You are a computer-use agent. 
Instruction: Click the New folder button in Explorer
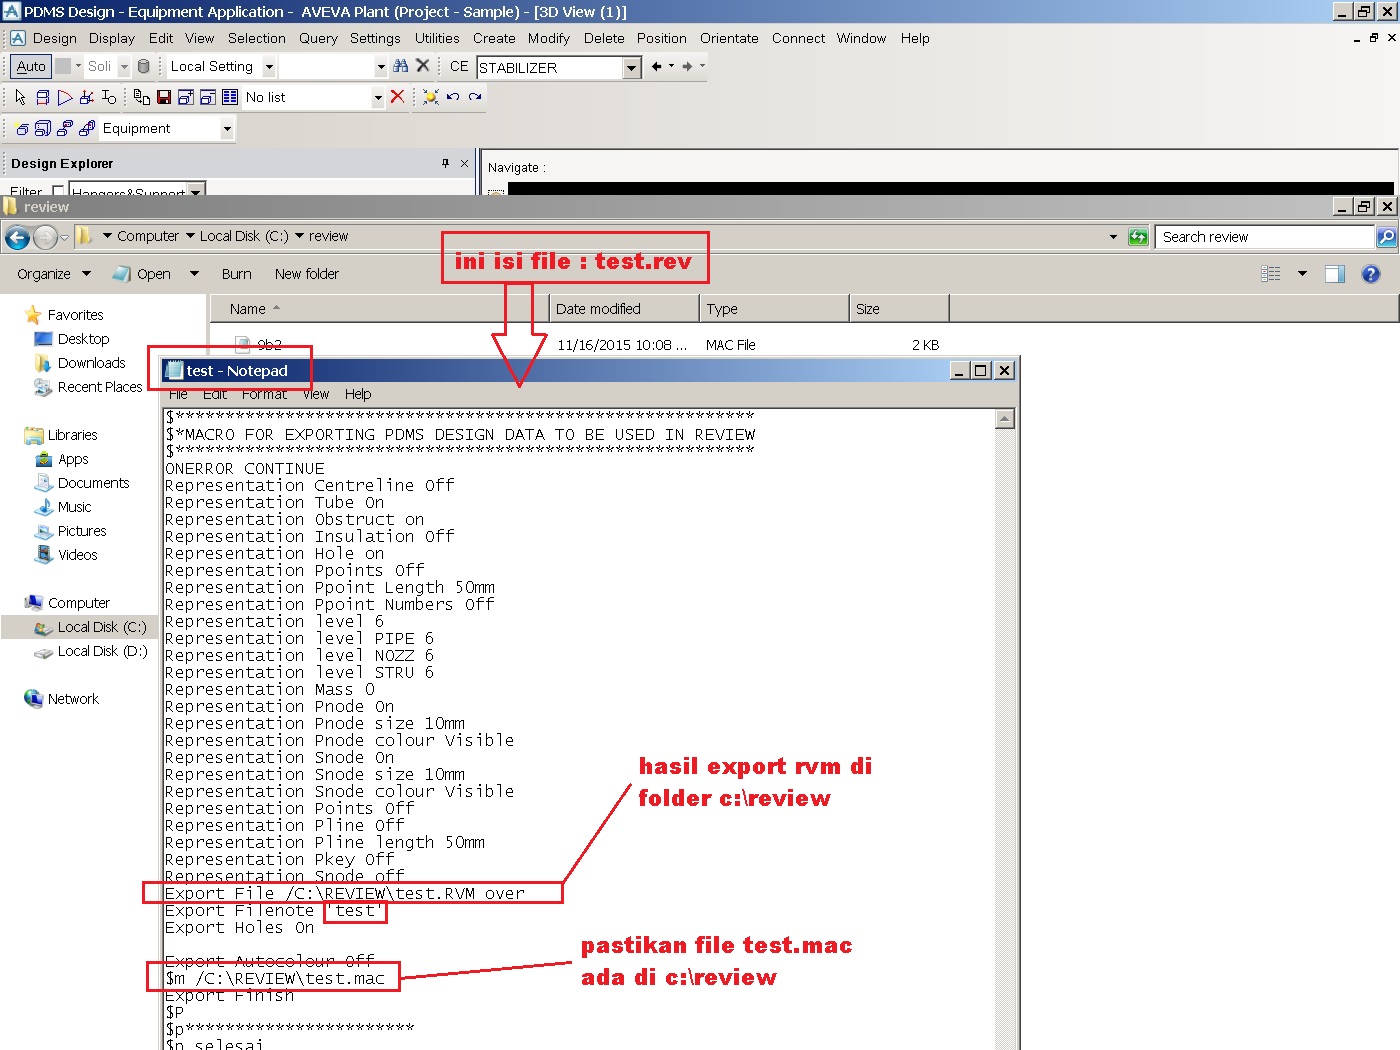[307, 274]
